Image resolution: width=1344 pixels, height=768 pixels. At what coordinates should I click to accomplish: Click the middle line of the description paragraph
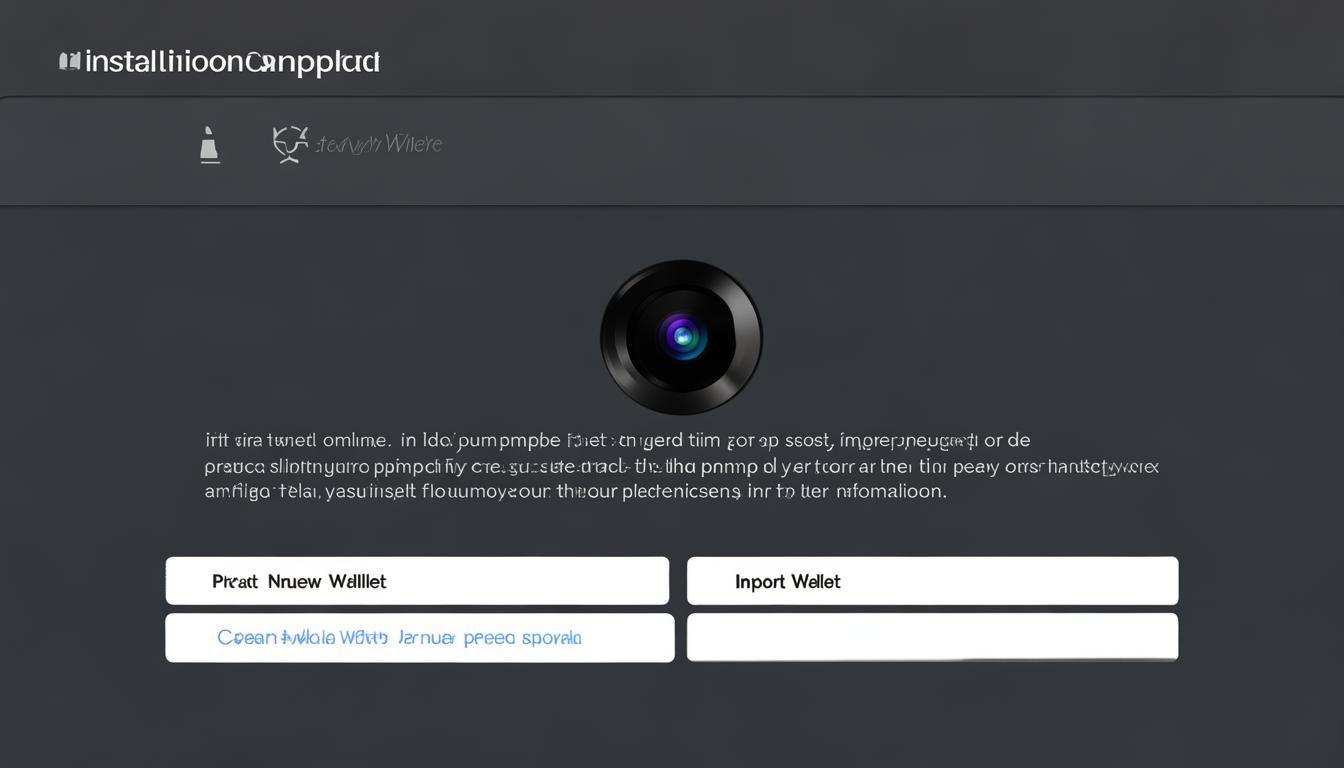[681, 466]
